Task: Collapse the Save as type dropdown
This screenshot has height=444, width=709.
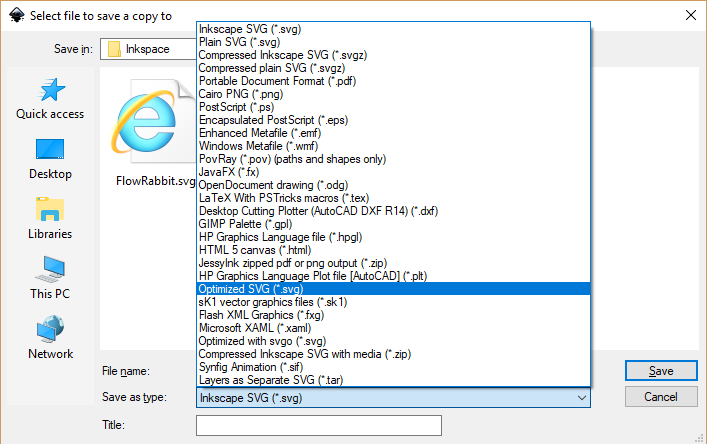Action: click(x=582, y=398)
